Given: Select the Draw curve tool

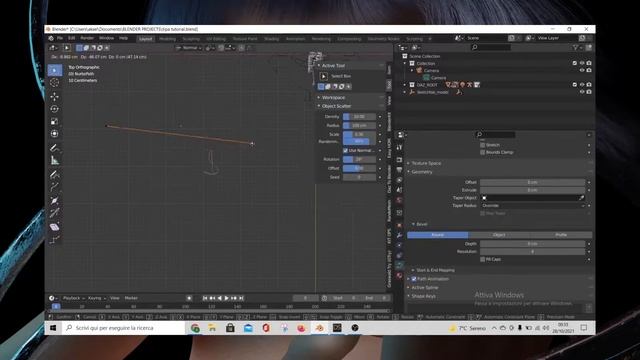Looking at the screenshot, I should (x=55, y=174).
